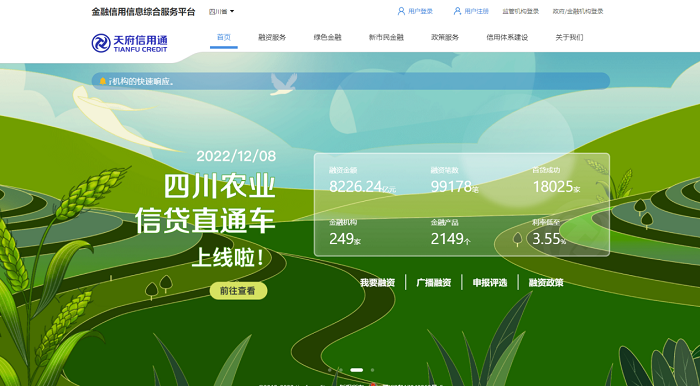Viewport: 700px width, 386px height.
Task: Open the 政策服务 menu
Action: coord(445,37)
